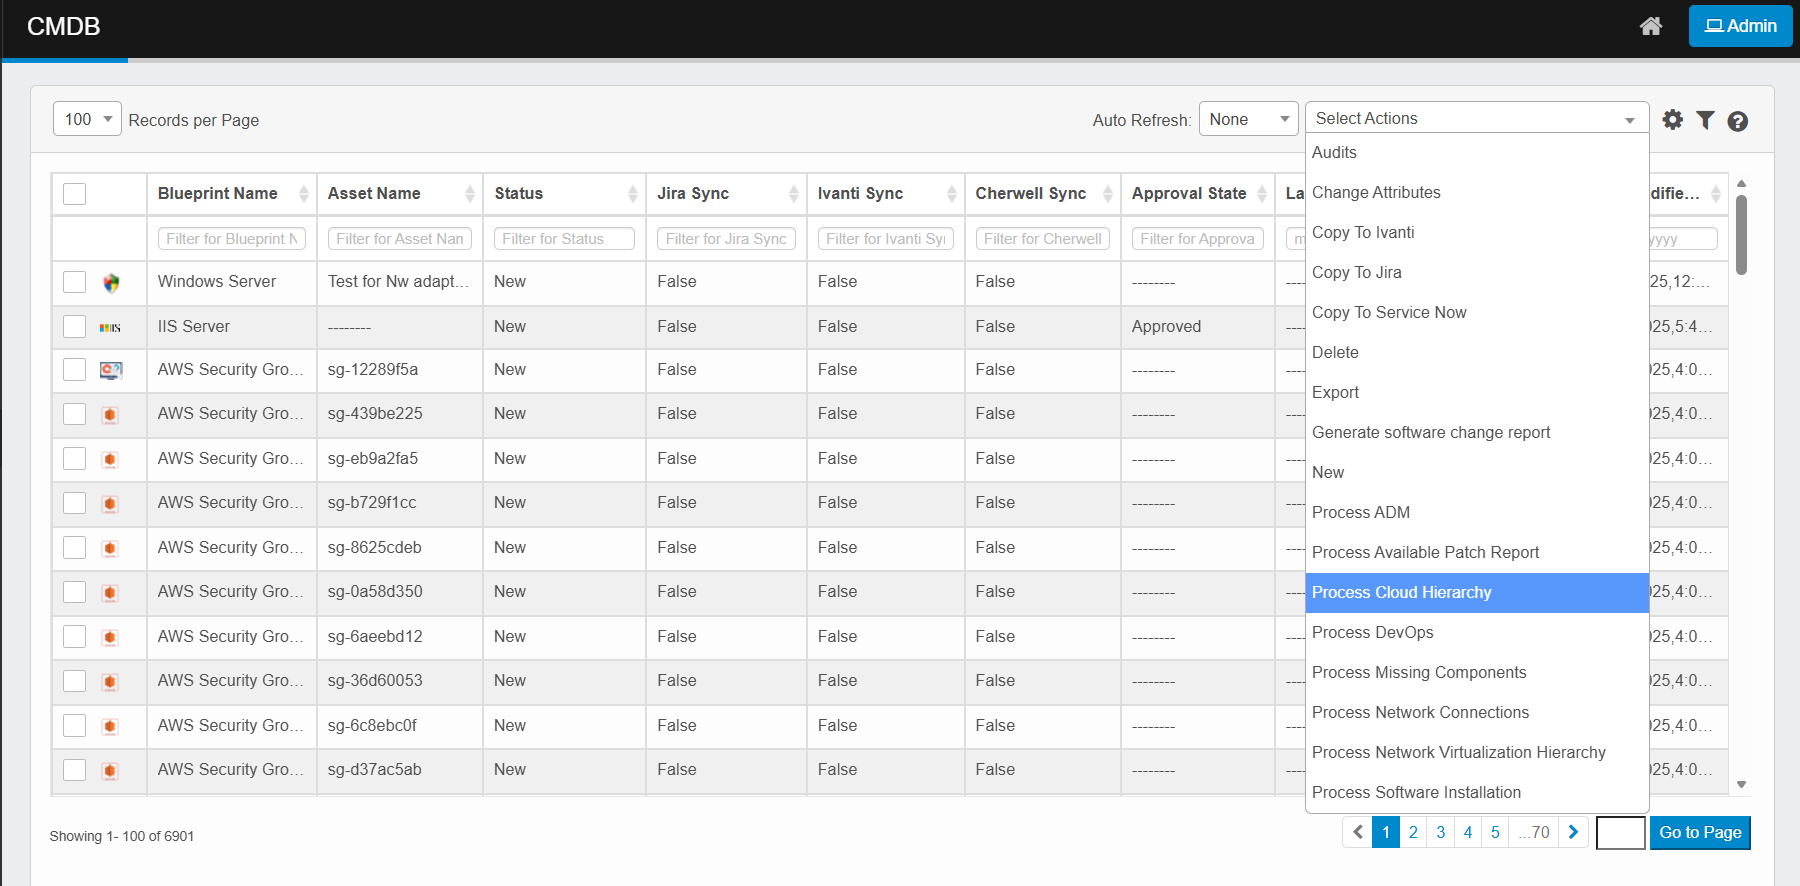This screenshot has width=1800, height=886.
Task: Collapse the Select Actions dropdown
Action: point(1476,118)
